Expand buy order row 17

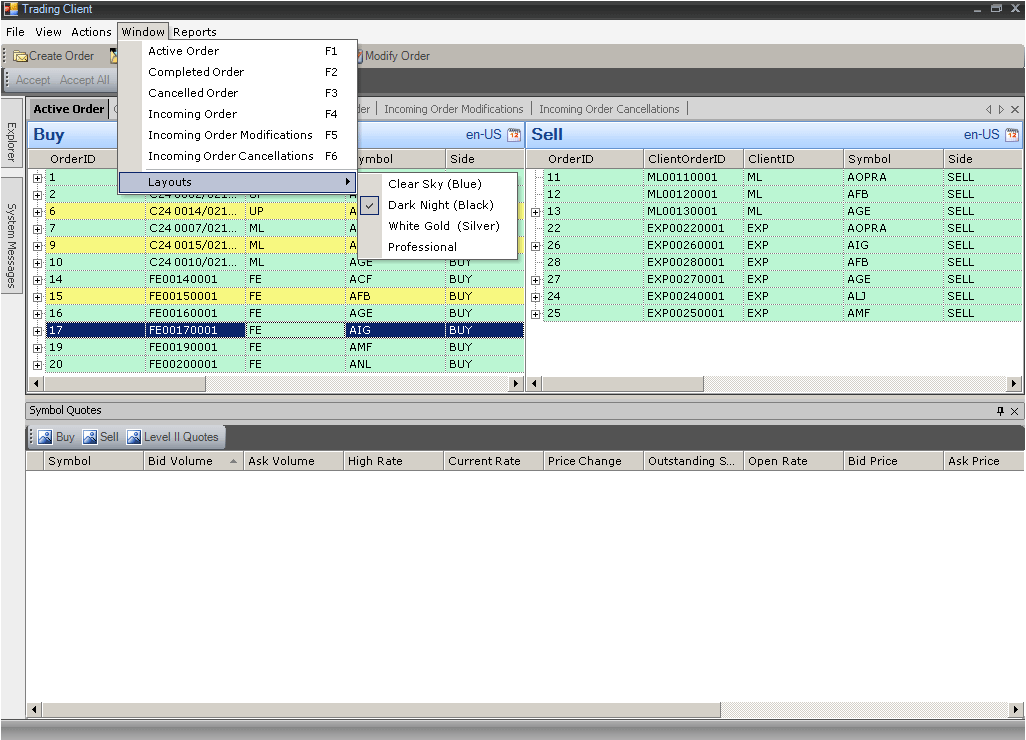(x=37, y=330)
